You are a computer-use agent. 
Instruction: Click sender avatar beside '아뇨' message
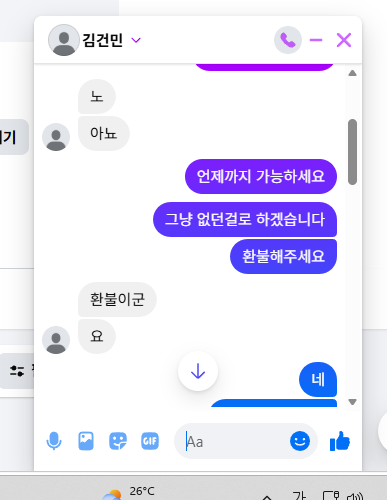tap(56, 137)
